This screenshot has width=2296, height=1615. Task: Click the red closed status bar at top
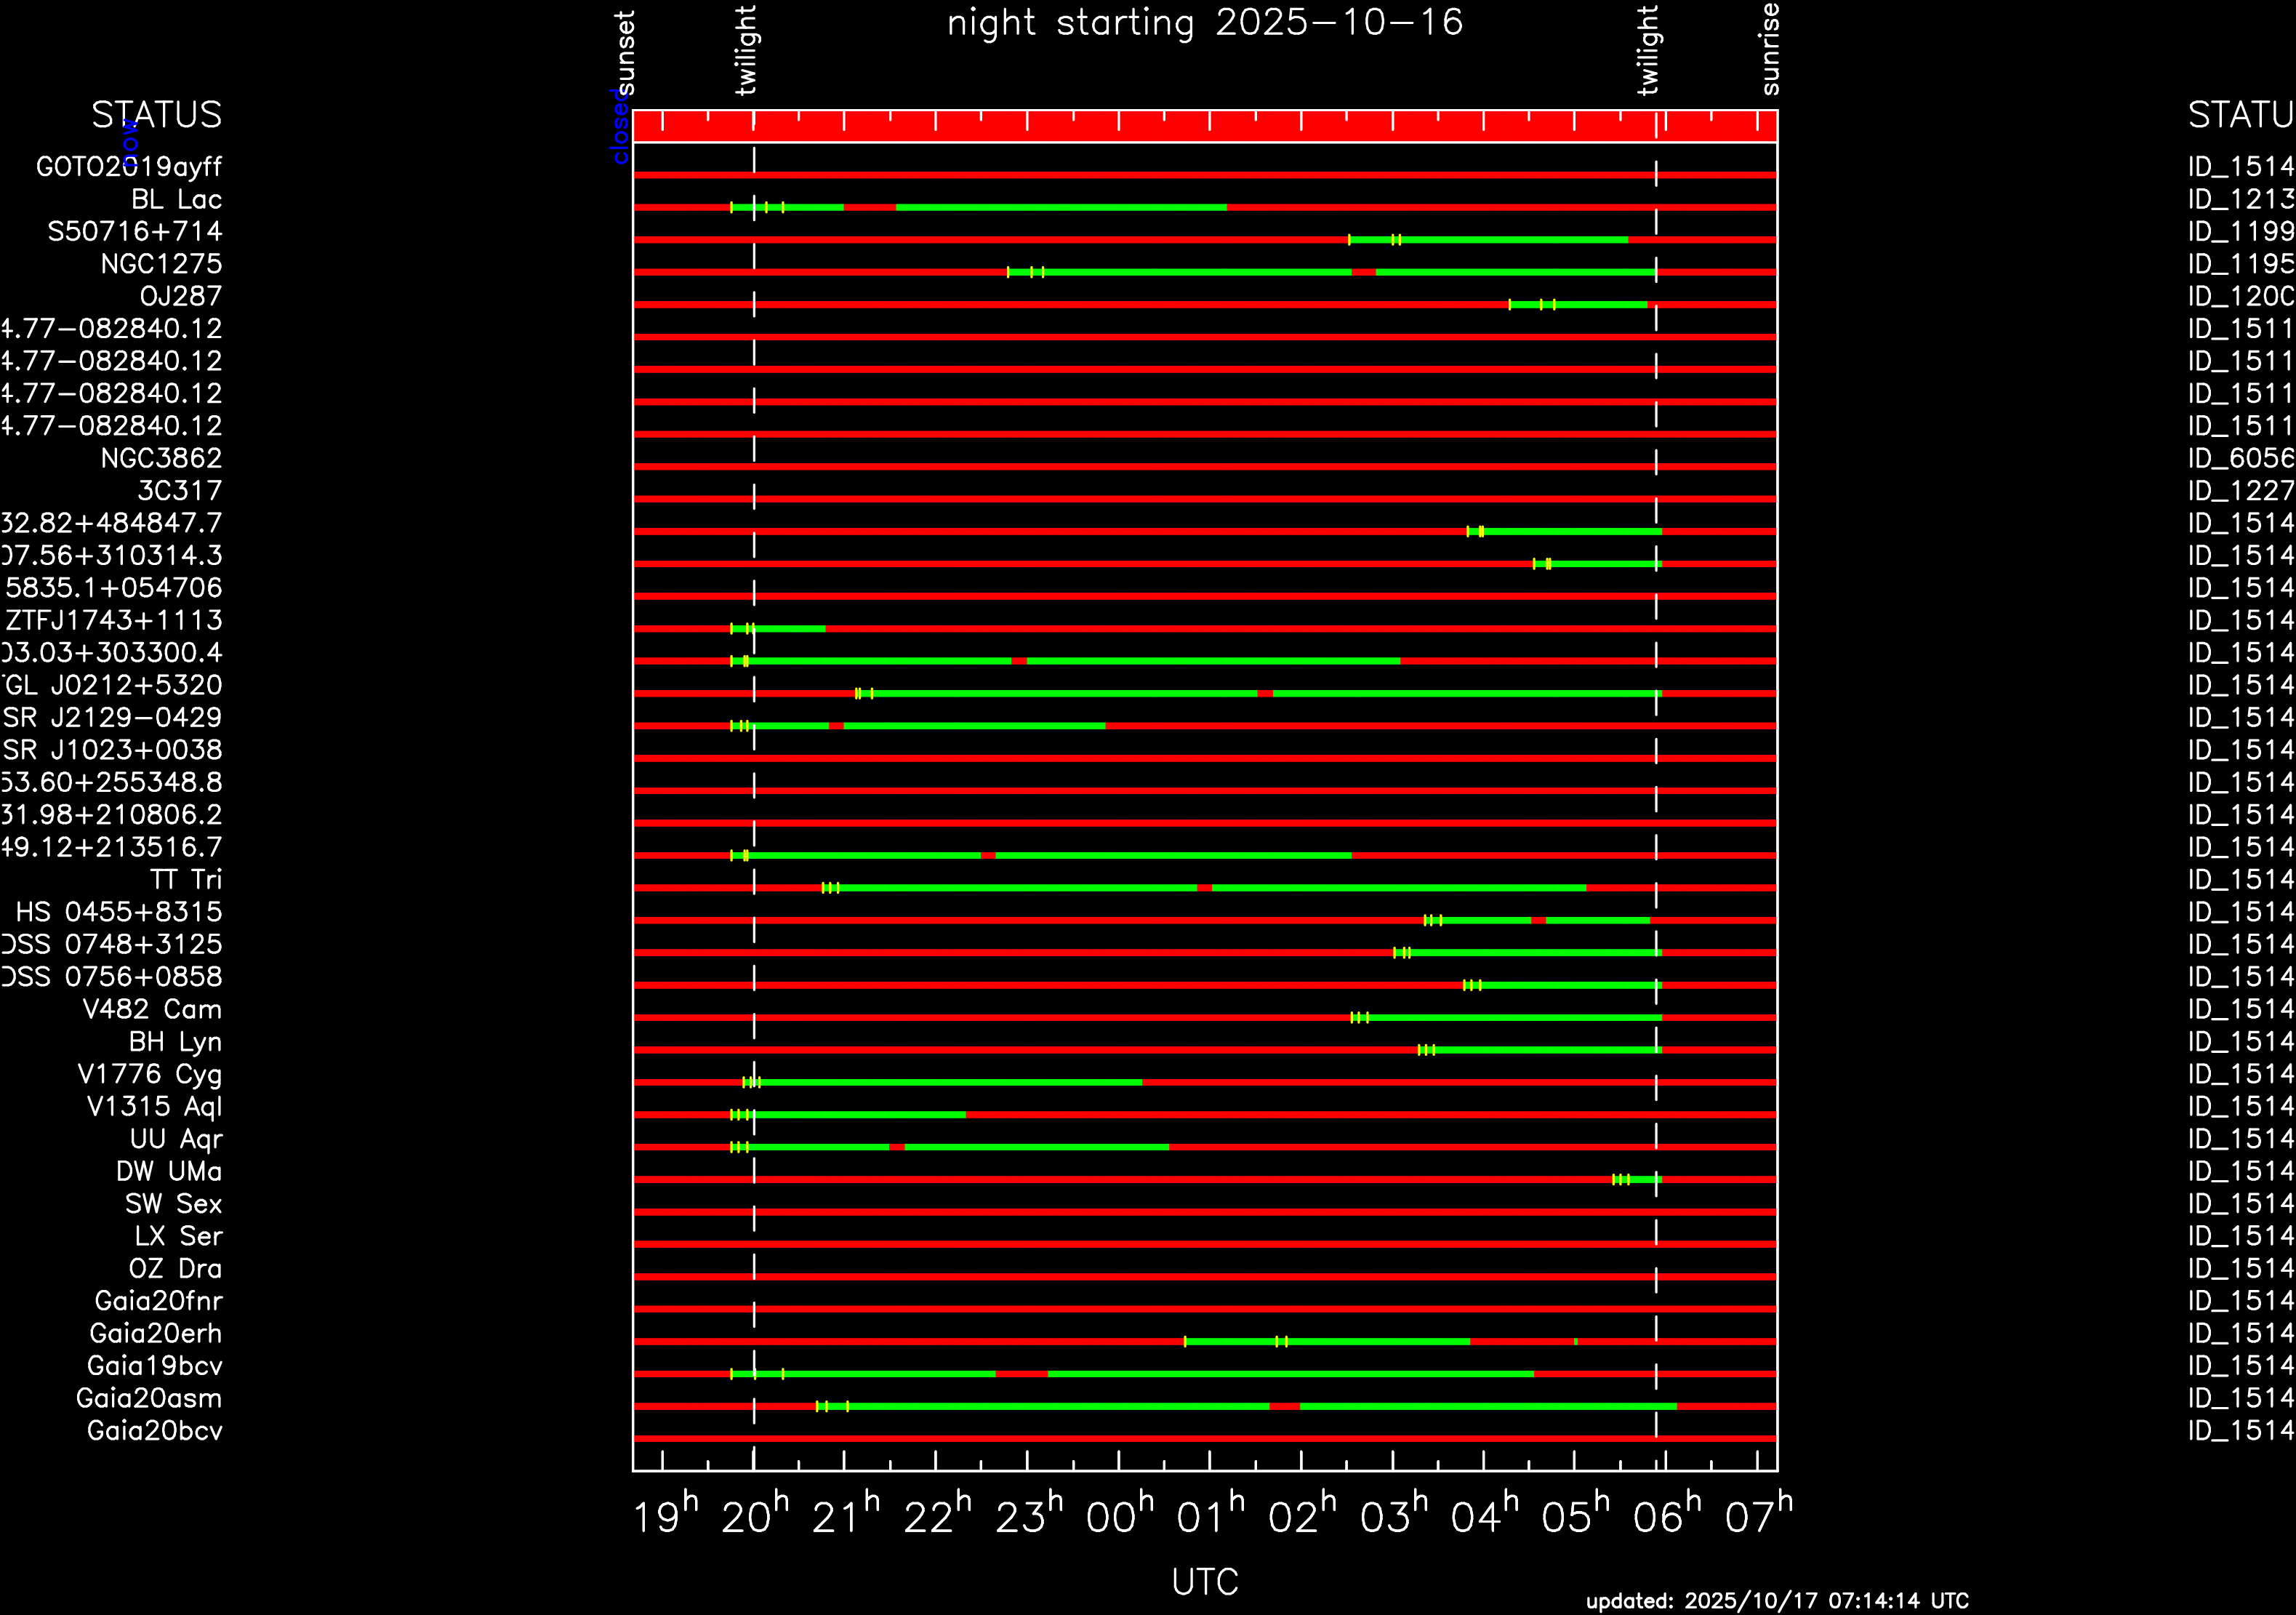(x=1204, y=127)
